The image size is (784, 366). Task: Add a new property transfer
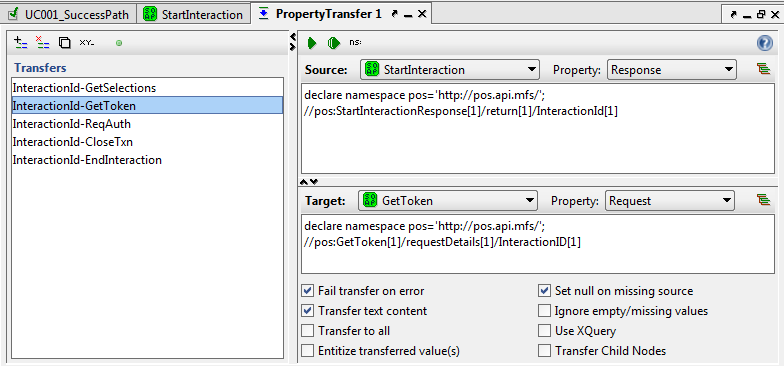(x=20, y=43)
